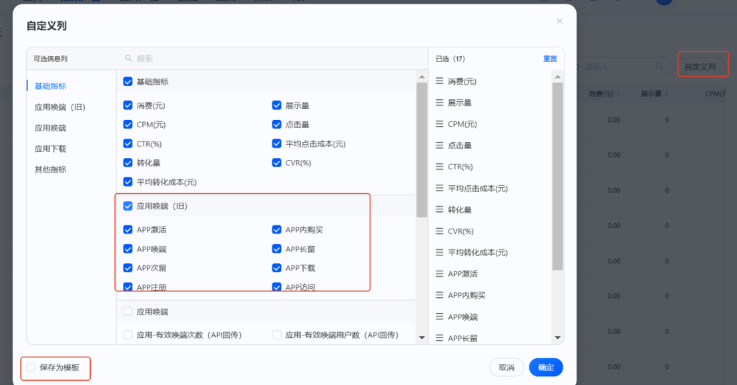Check 应用-有效唤端用户数（API回传）
This screenshot has width=737, height=385.
pyautogui.click(x=276, y=335)
